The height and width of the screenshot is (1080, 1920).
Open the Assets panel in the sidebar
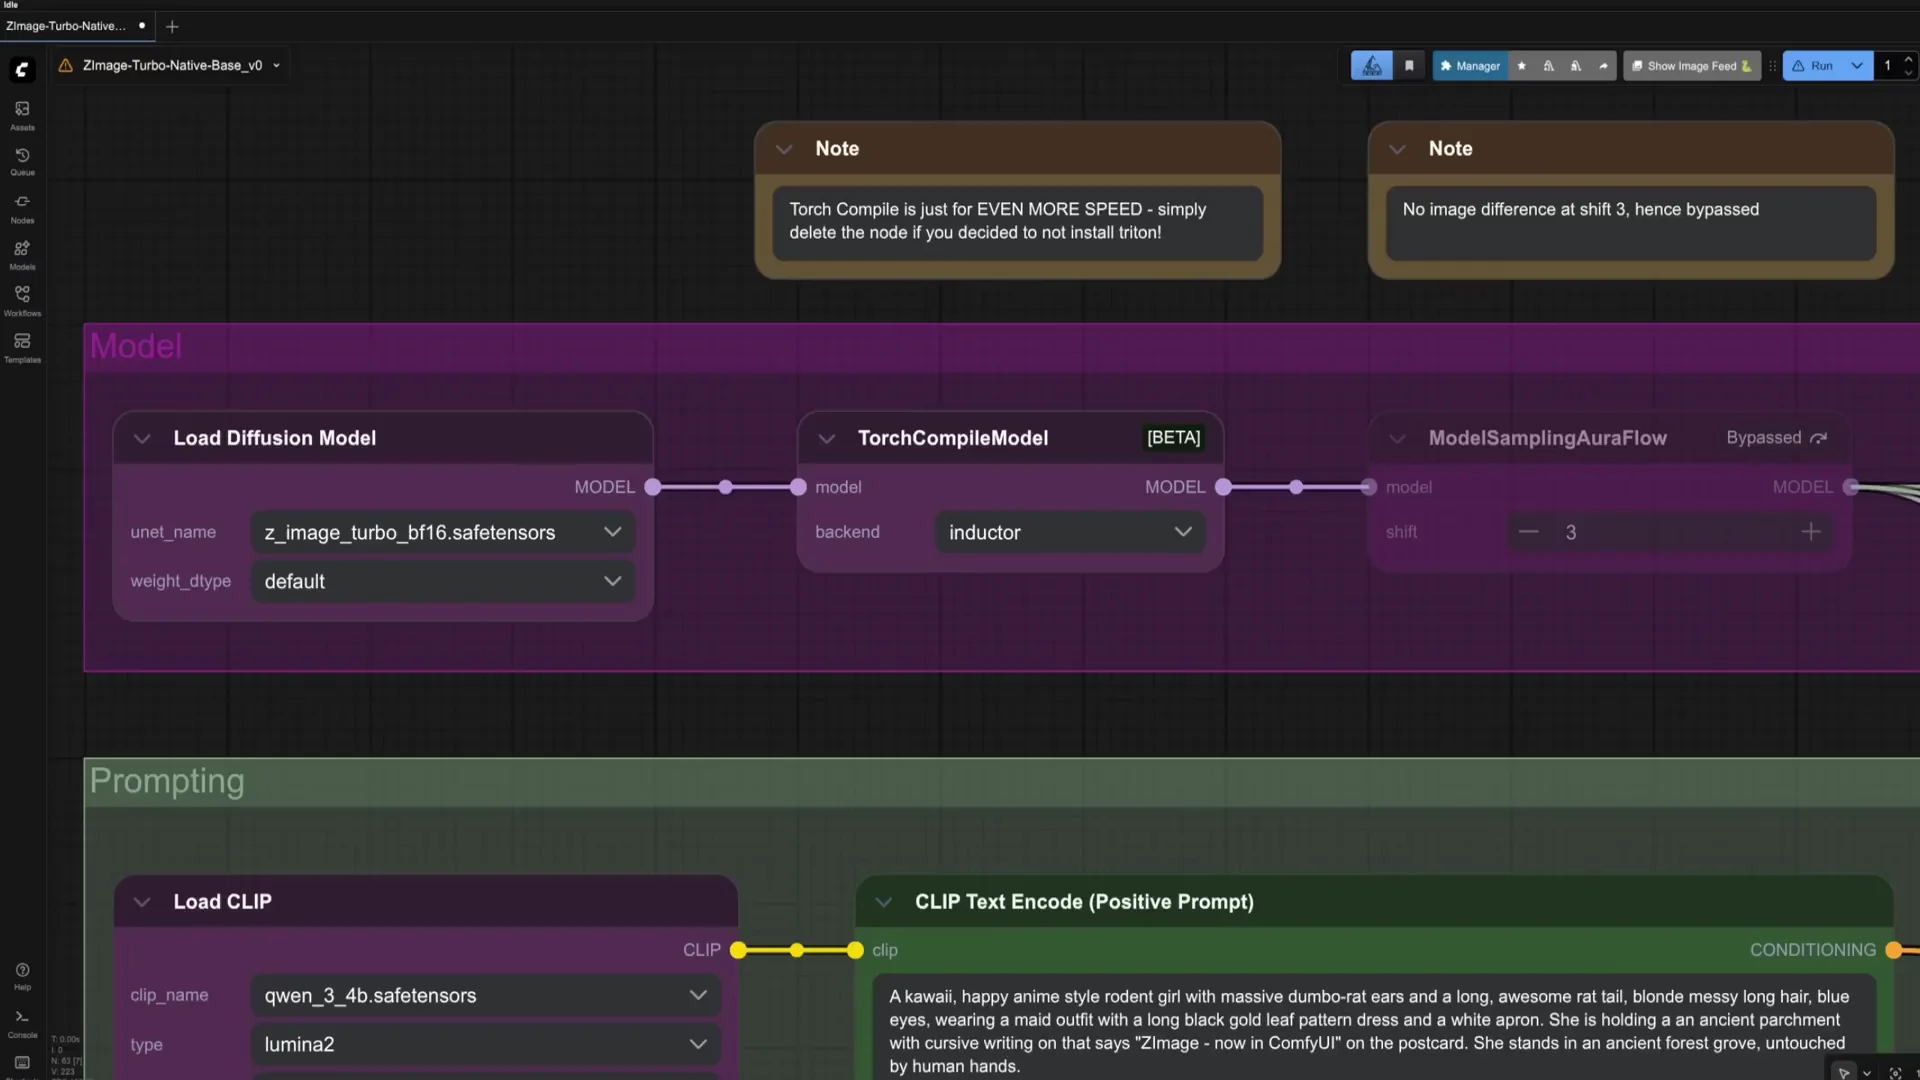(21, 113)
